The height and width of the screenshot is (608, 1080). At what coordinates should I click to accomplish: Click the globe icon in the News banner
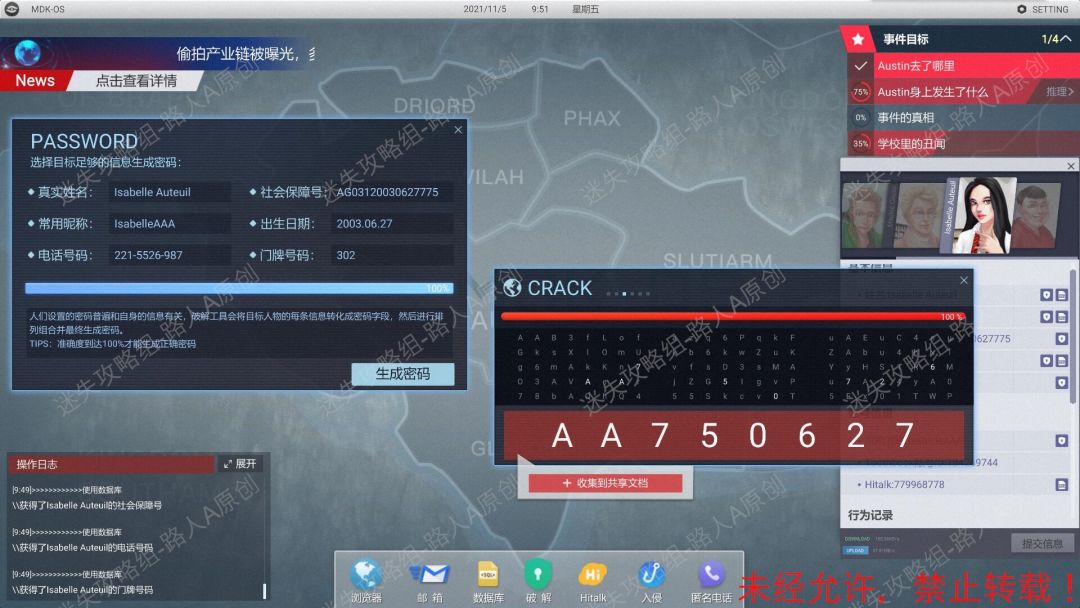(28, 52)
